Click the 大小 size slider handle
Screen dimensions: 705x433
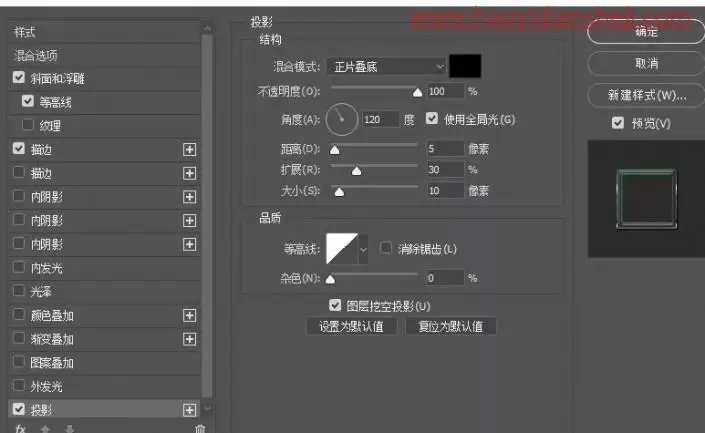pos(339,192)
